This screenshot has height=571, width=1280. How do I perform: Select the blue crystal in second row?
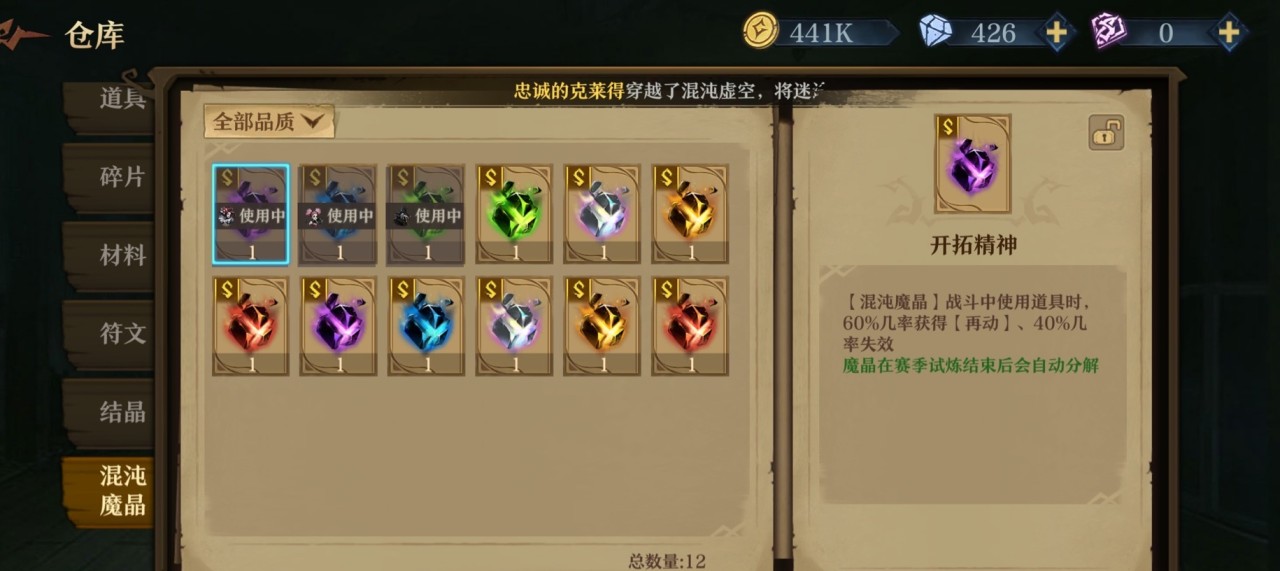[x=427, y=326]
